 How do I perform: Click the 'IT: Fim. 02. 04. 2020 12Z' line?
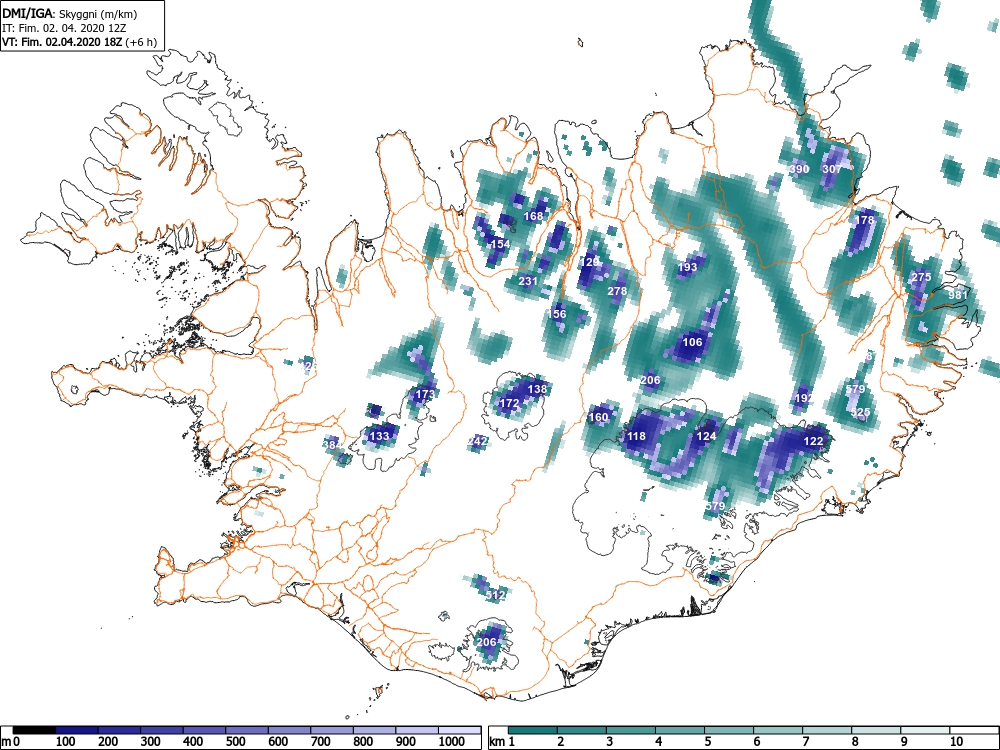tap(62, 28)
